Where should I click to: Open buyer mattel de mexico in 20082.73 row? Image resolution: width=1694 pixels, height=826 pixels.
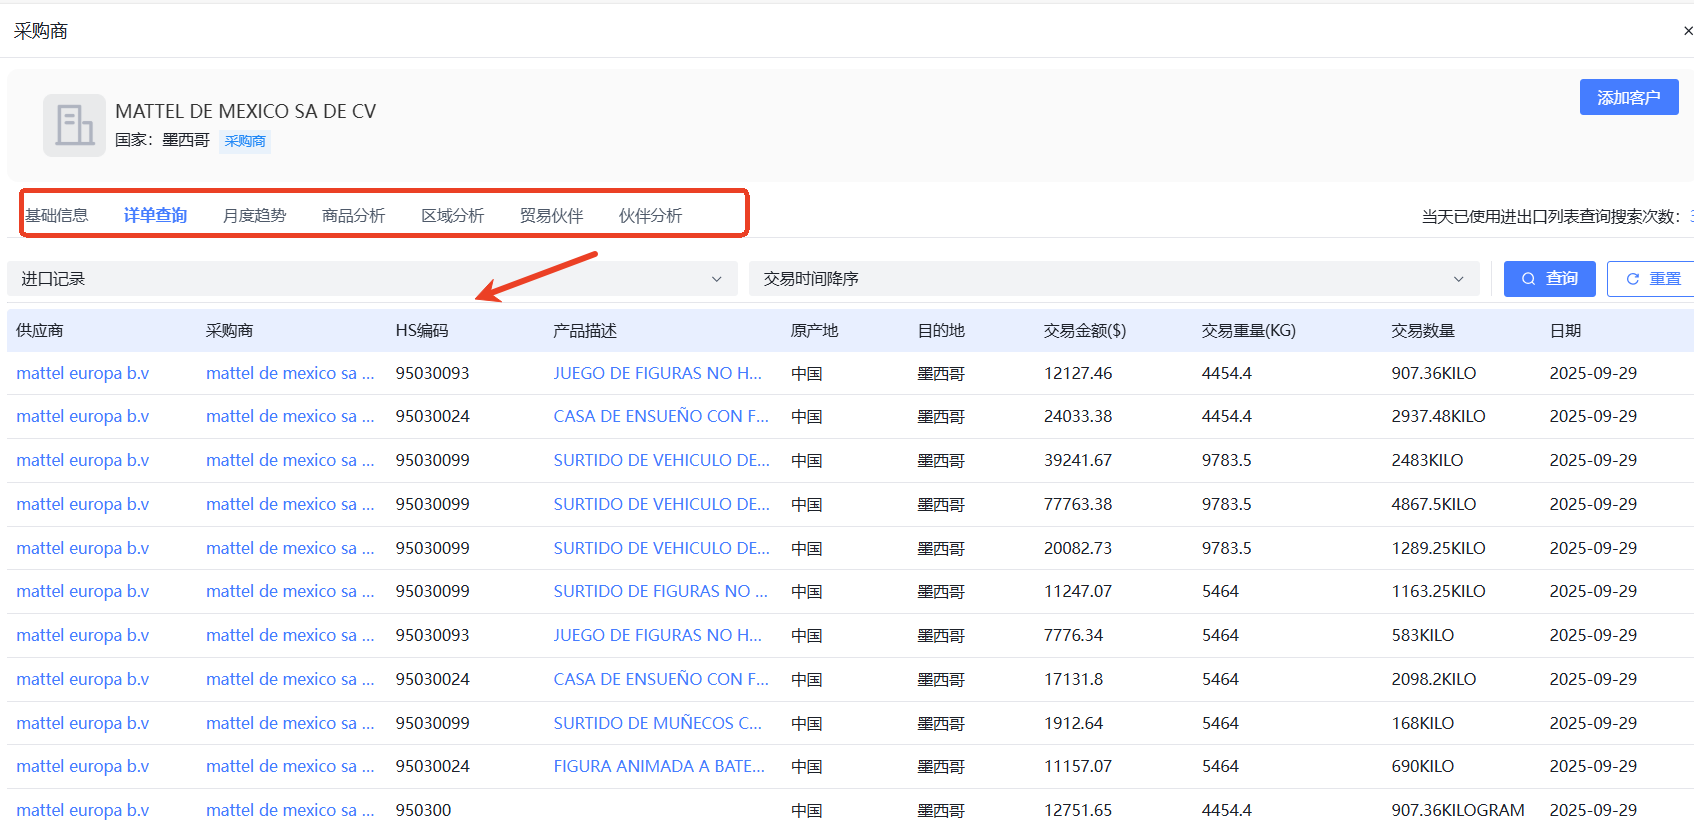click(290, 548)
